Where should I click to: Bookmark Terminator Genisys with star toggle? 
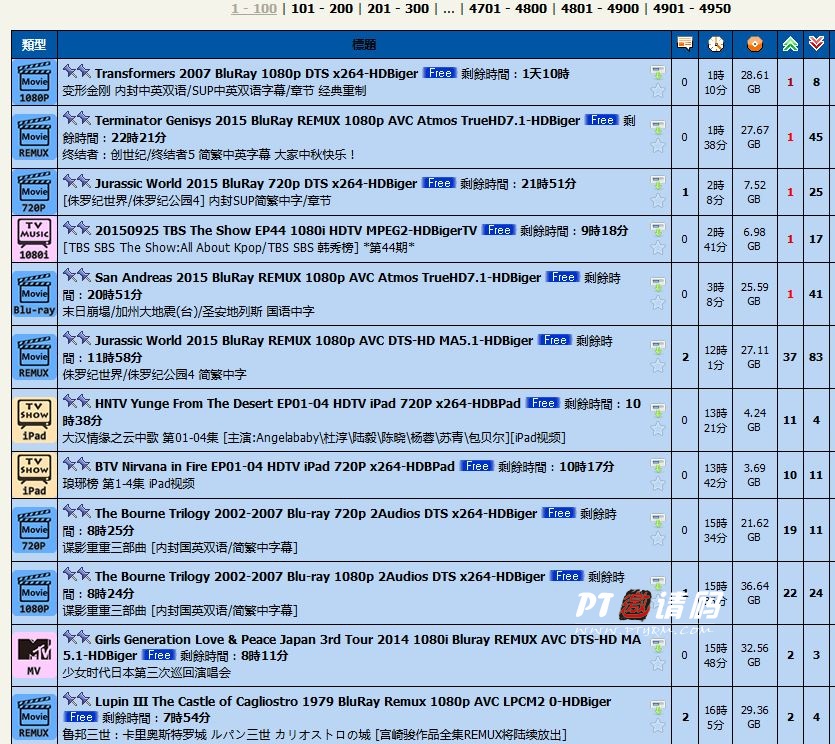[658, 145]
